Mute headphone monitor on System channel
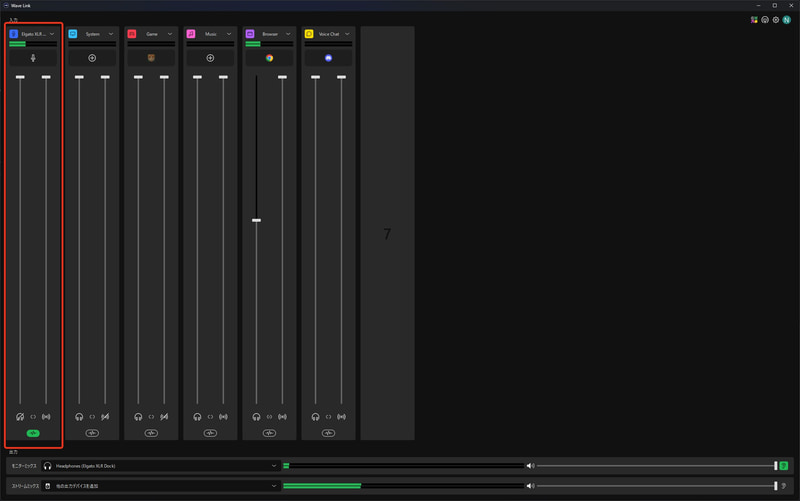Image resolution: width=800 pixels, height=501 pixels. click(79, 417)
